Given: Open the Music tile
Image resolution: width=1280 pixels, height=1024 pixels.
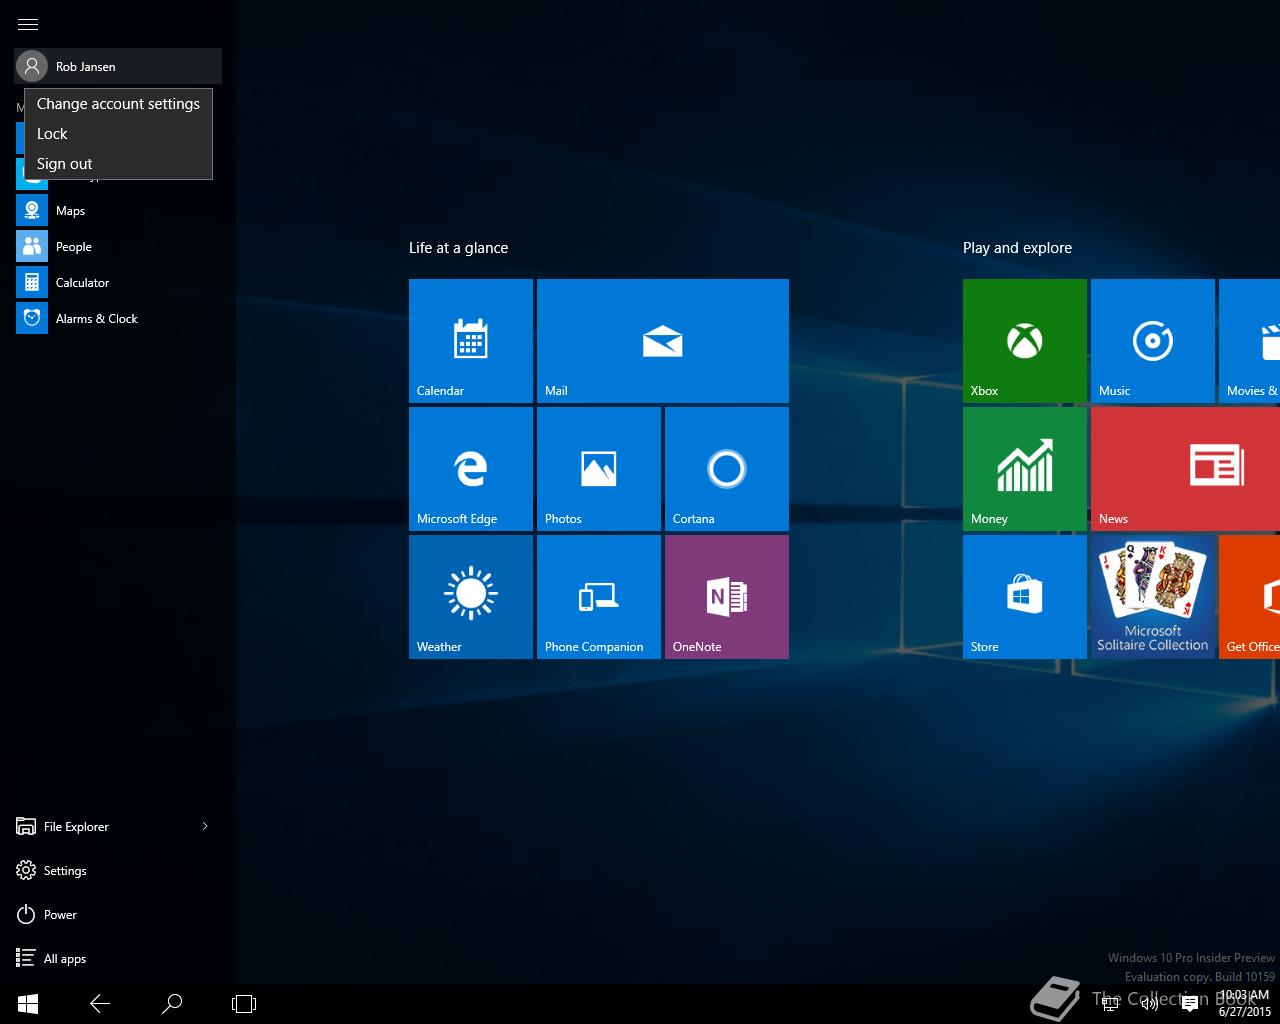Looking at the screenshot, I should 1153,341.
